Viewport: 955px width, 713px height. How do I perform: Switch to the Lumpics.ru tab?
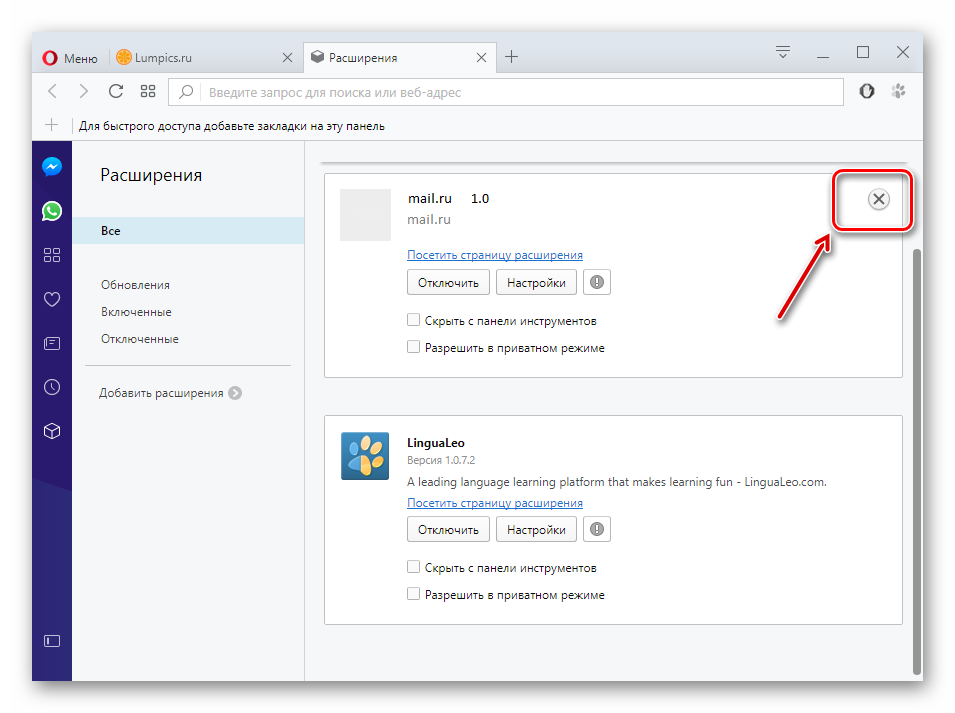(200, 58)
